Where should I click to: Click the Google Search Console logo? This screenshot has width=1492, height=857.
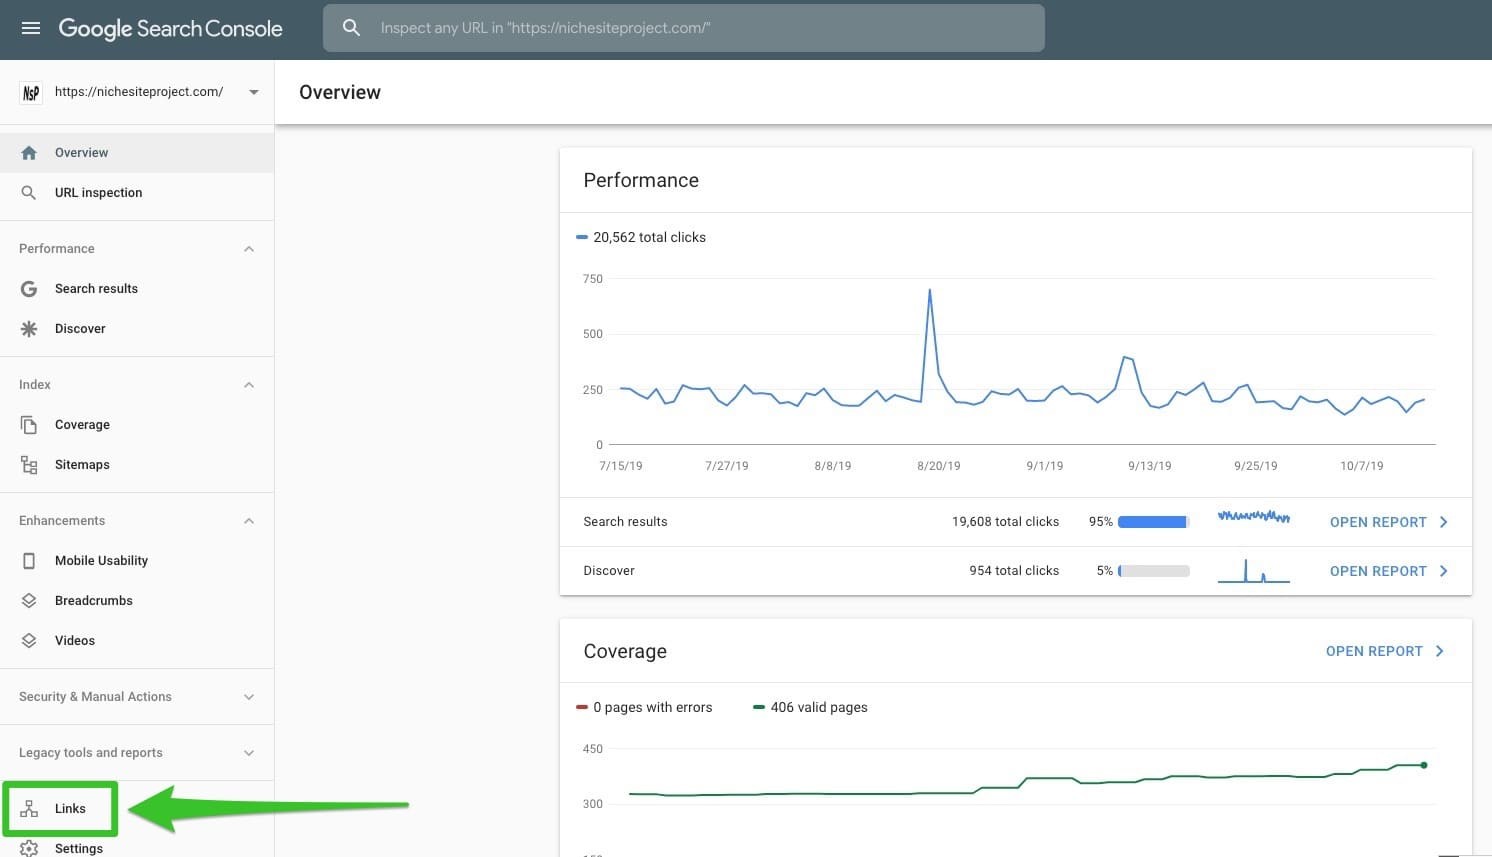click(170, 28)
